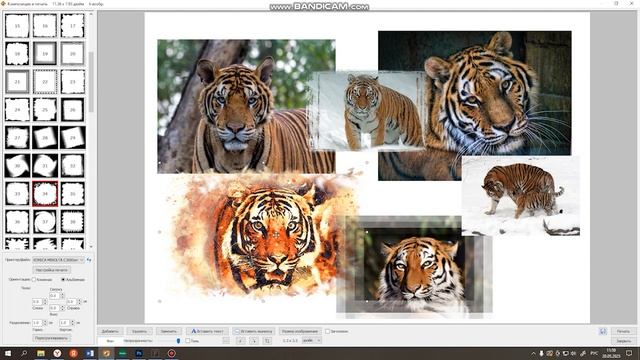Viewport: 640px width, 360px height.
Task: Click the top margin input field
Action: coord(54,296)
